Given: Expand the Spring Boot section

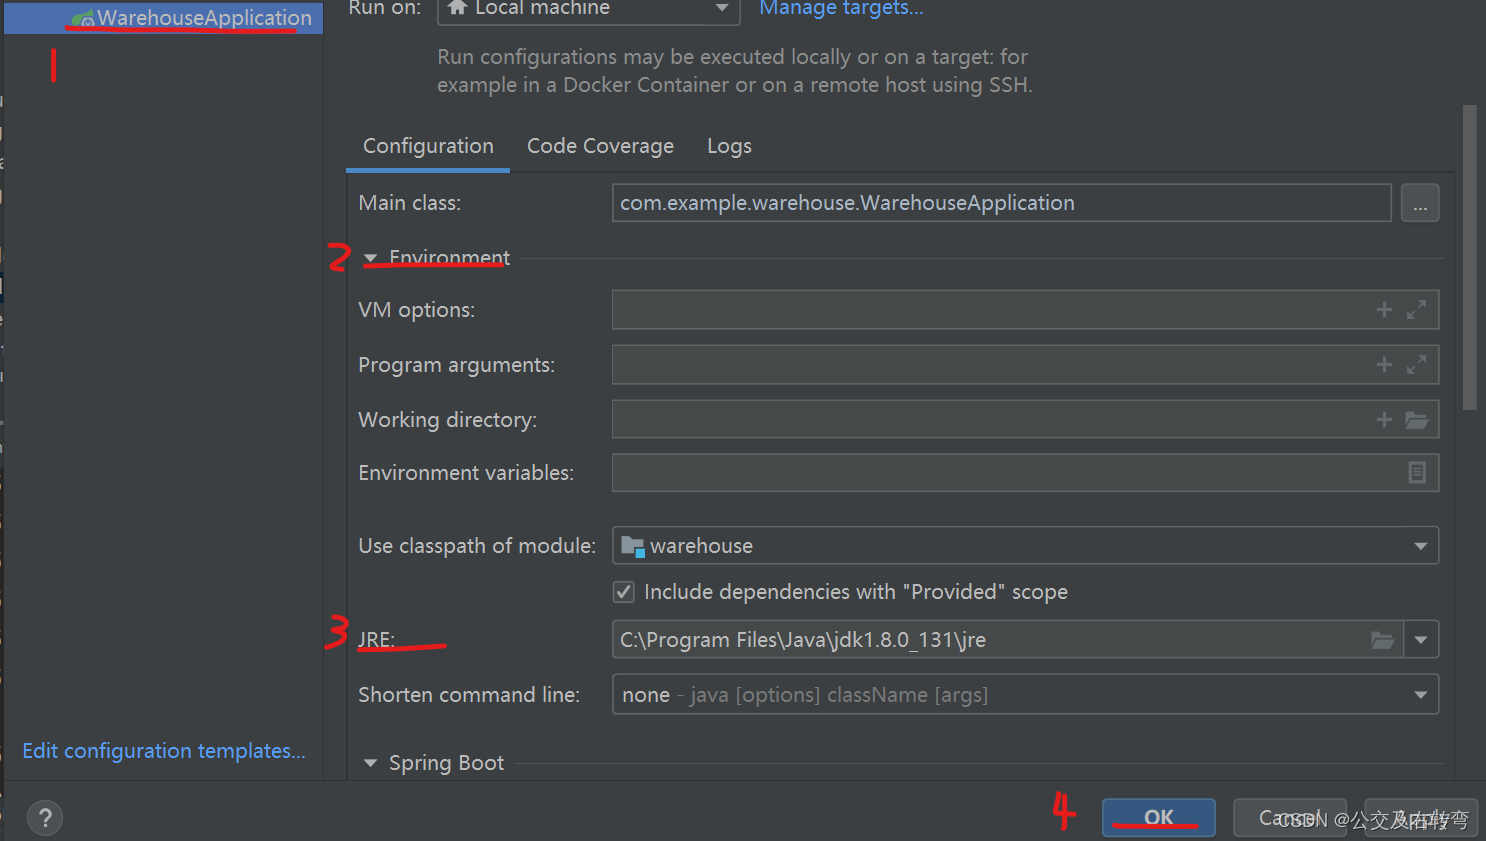Looking at the screenshot, I should pyautogui.click(x=370, y=762).
